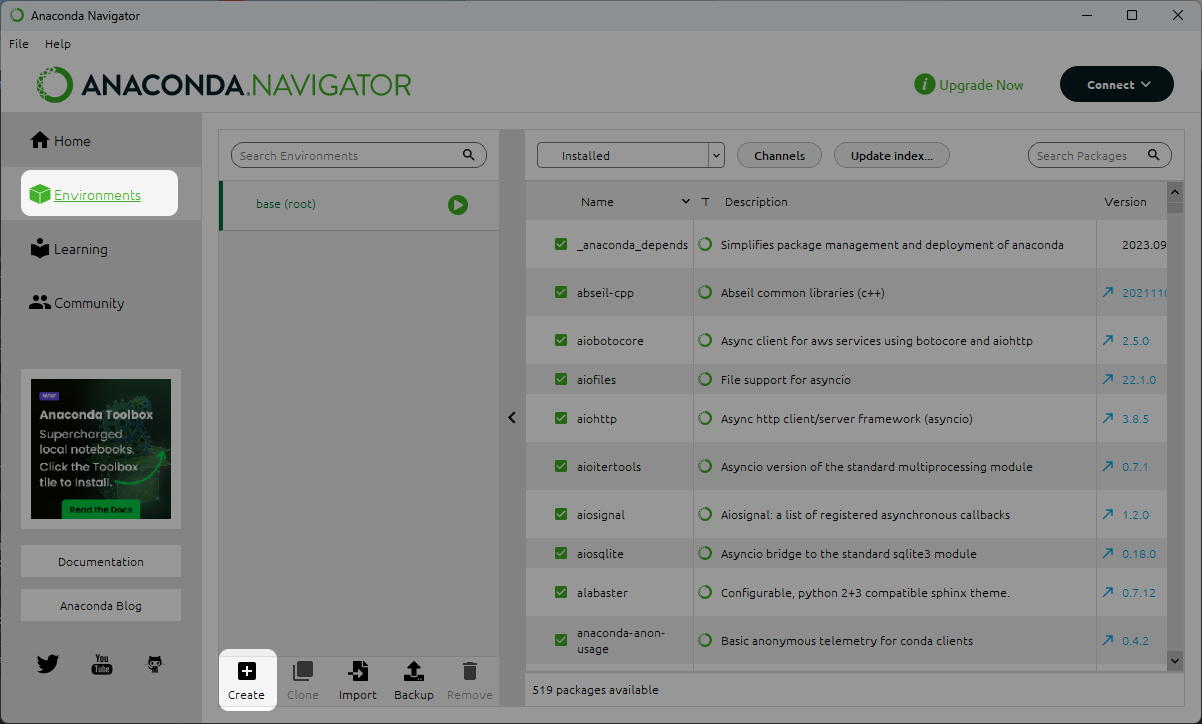
Task: Click the Update index... button
Action: pyautogui.click(x=891, y=155)
